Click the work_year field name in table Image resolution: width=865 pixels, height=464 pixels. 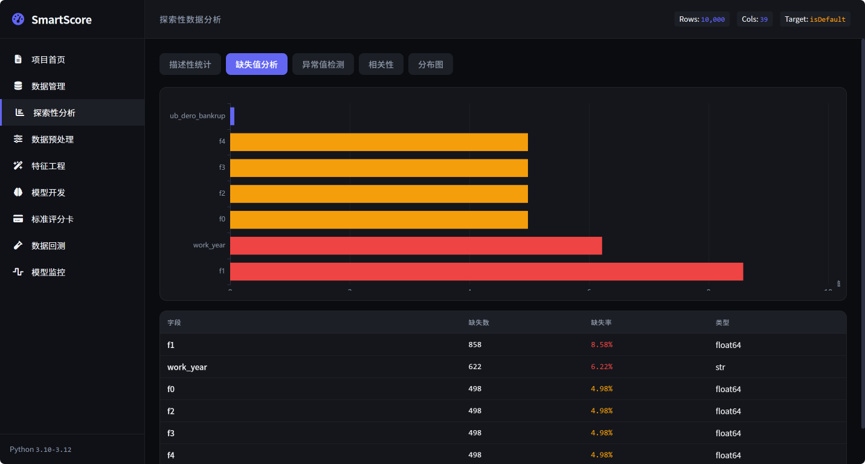pos(187,367)
